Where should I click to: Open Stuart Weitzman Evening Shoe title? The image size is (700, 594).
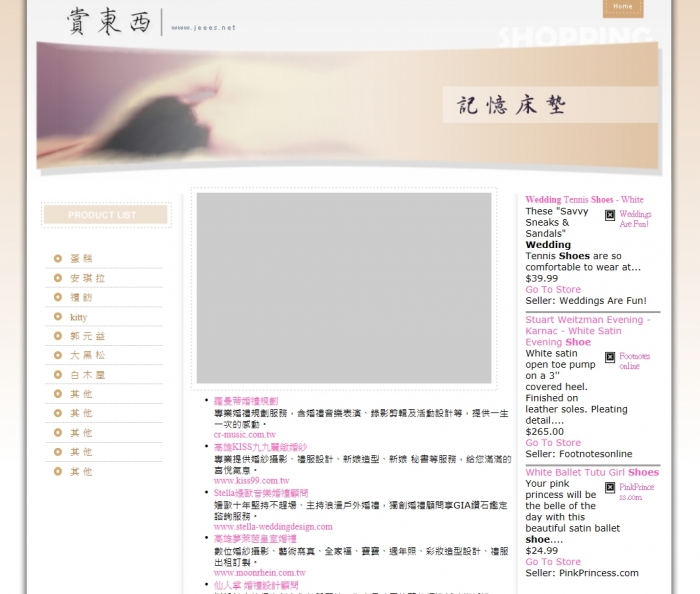coord(588,331)
